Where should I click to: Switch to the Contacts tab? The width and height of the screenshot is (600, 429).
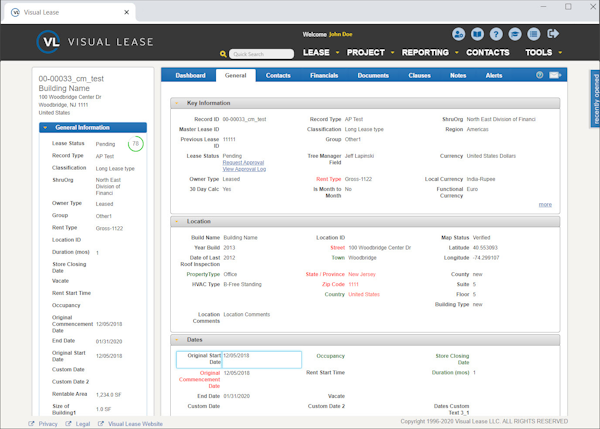[278, 75]
